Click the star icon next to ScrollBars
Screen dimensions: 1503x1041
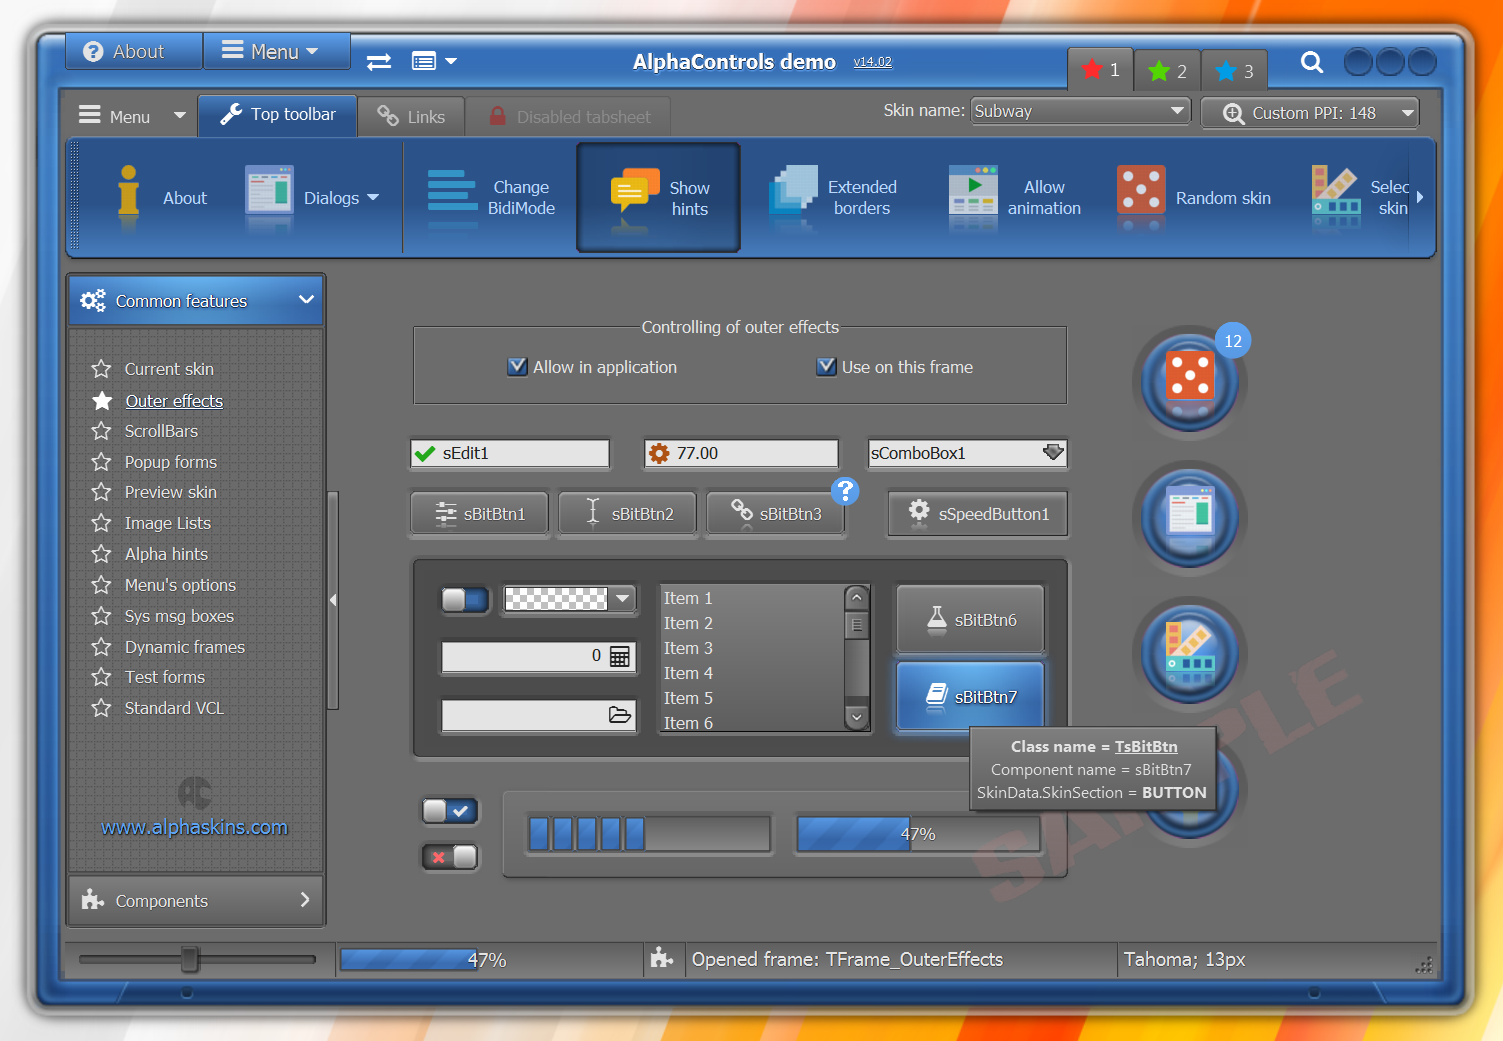click(x=101, y=431)
